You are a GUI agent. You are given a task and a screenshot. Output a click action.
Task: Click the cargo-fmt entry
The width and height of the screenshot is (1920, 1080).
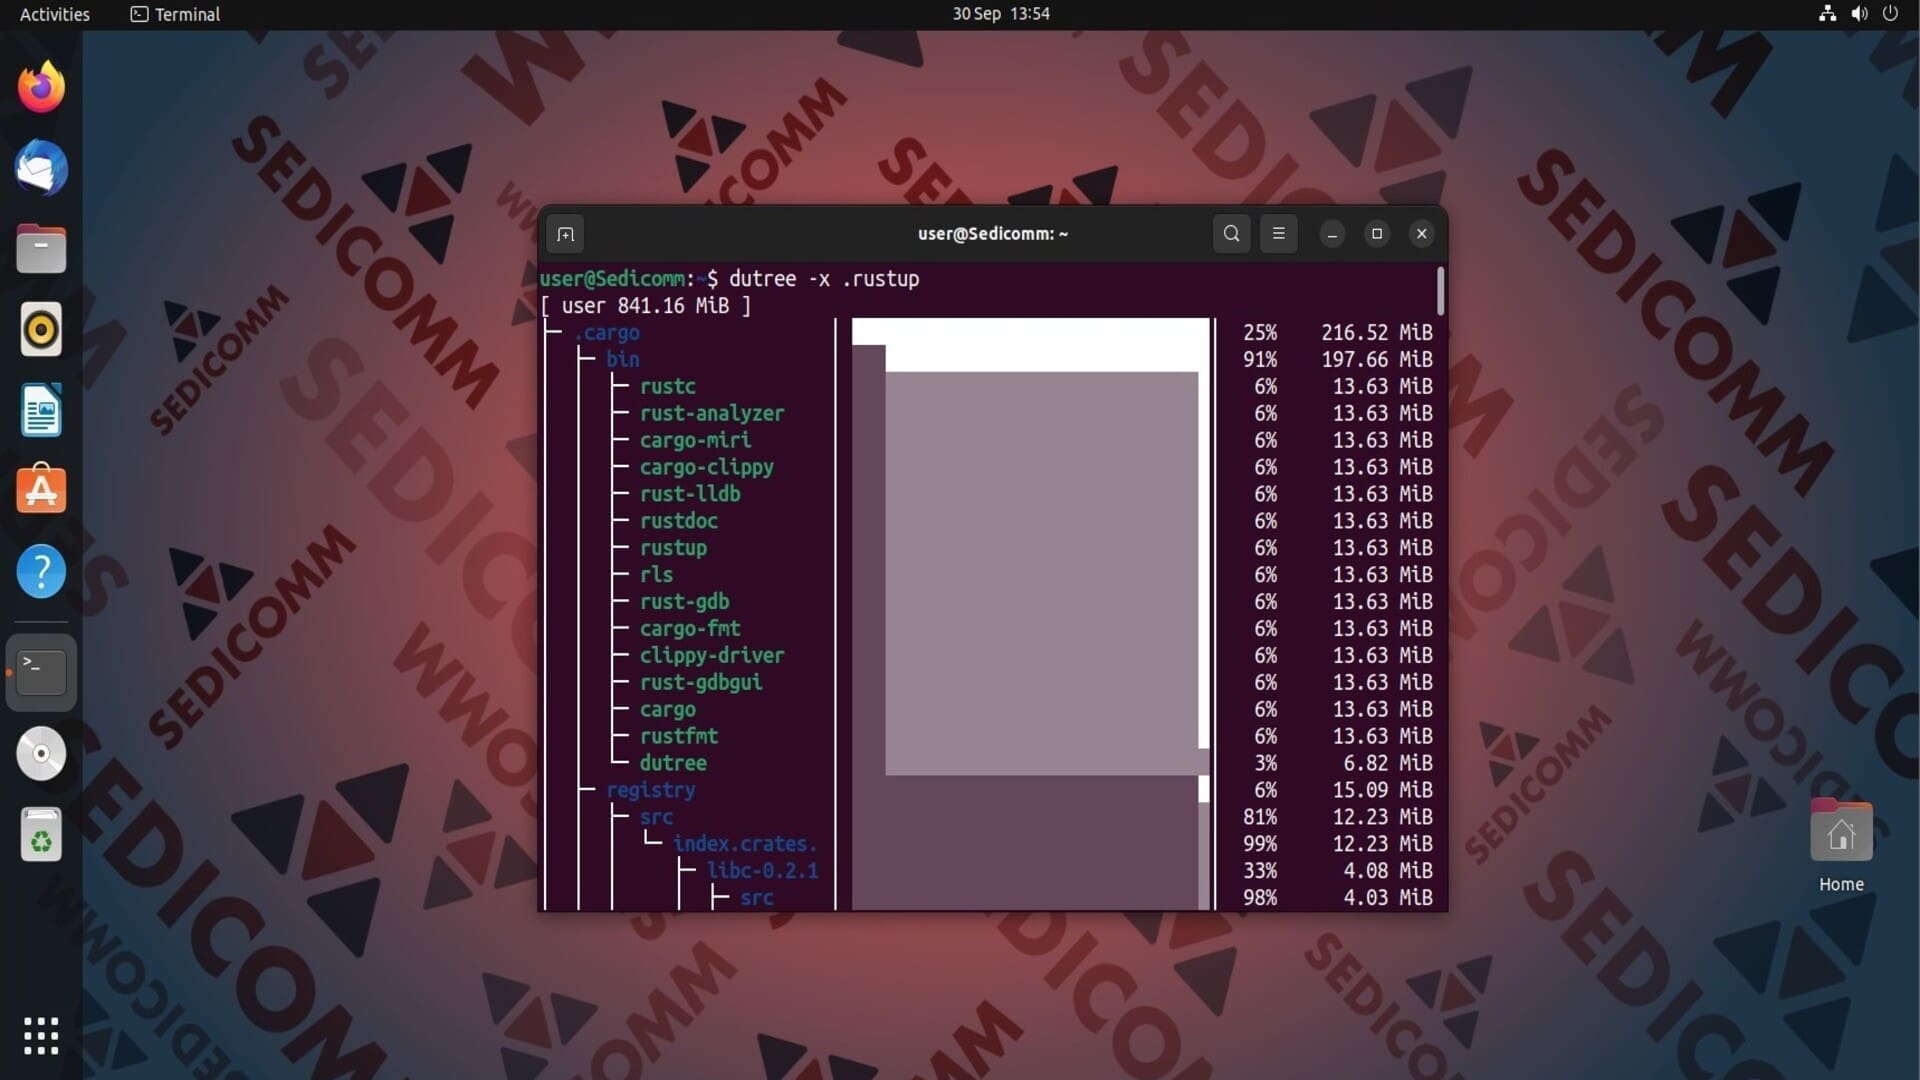[x=690, y=629]
